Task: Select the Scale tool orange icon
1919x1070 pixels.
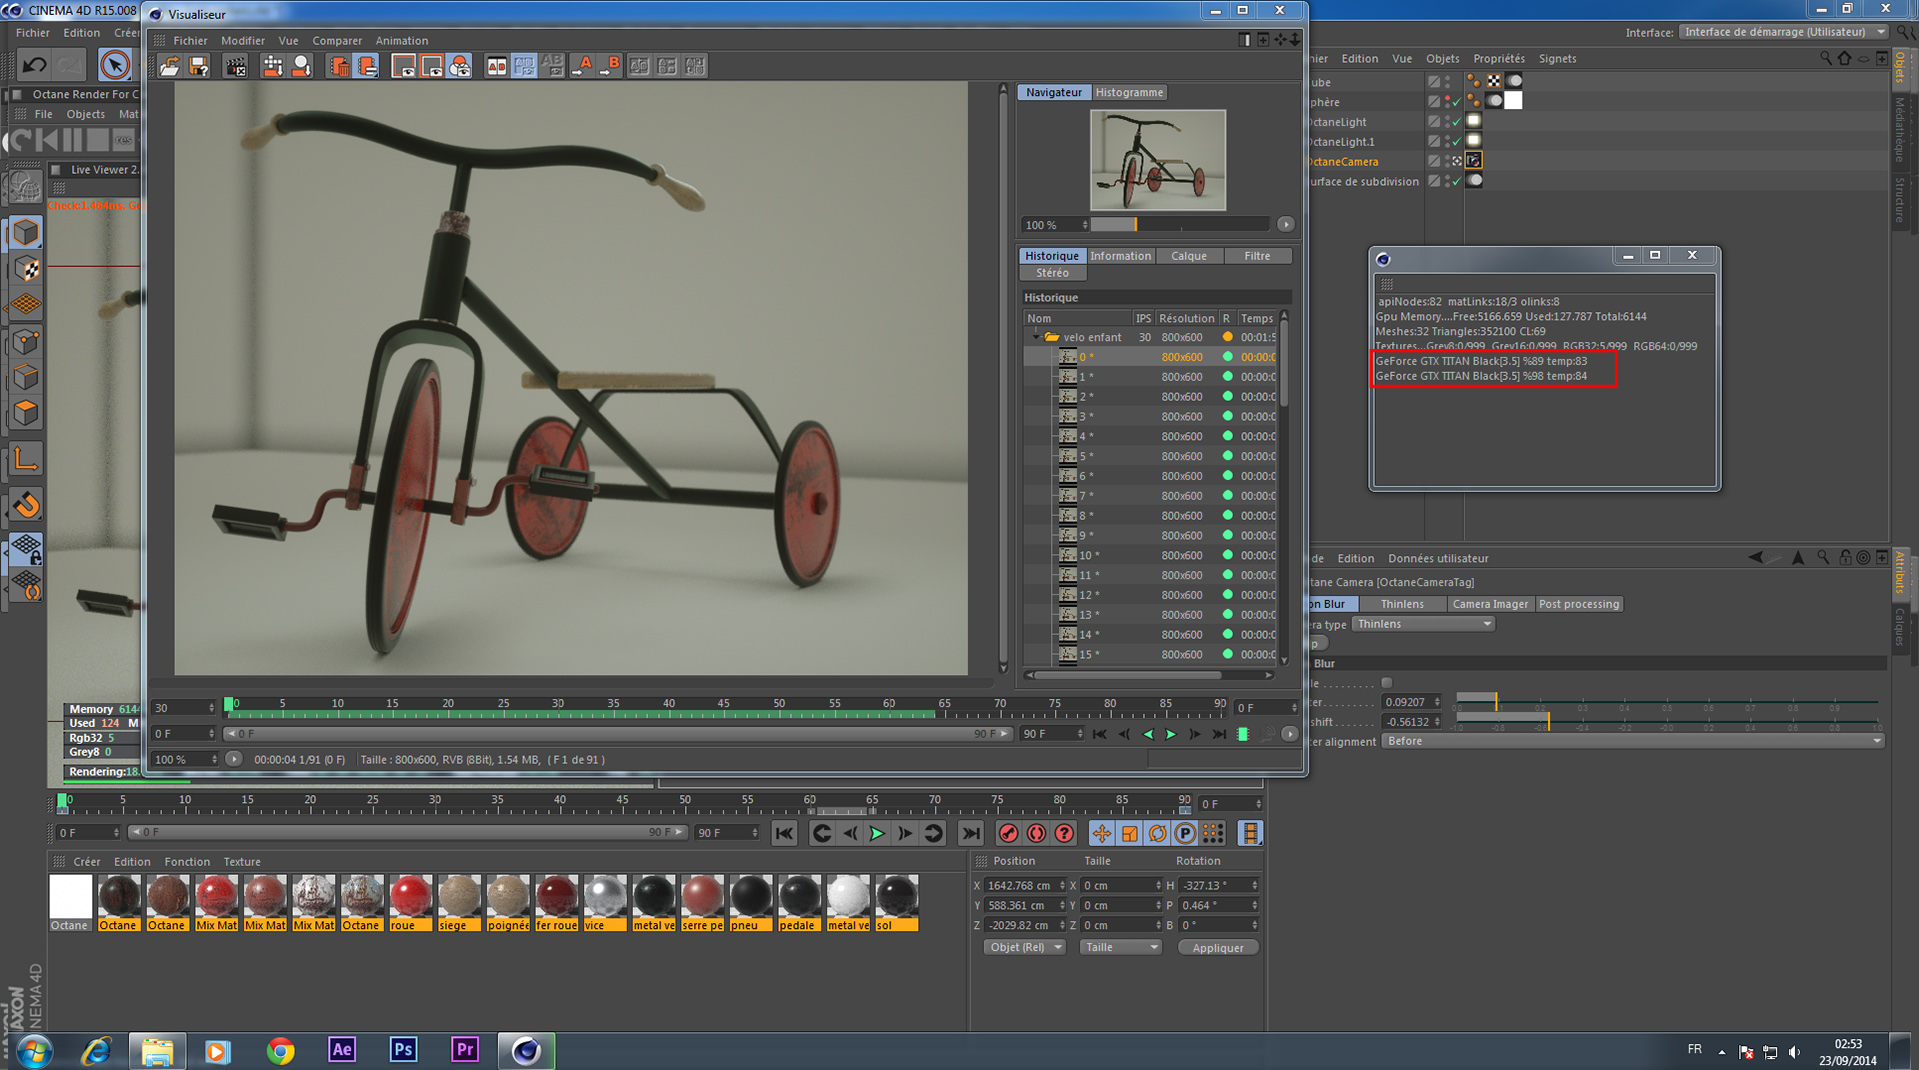Action: click(x=1129, y=833)
